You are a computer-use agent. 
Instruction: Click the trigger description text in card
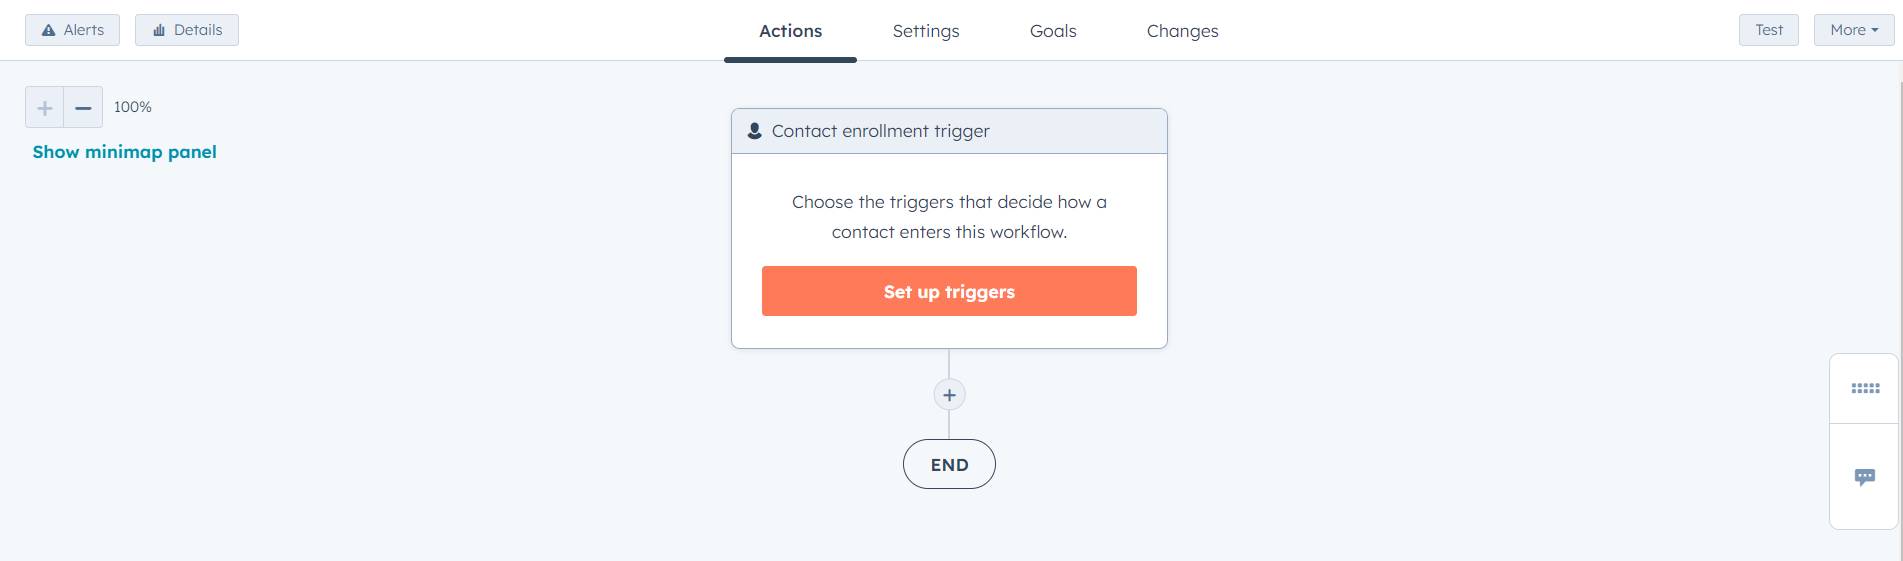(x=949, y=217)
